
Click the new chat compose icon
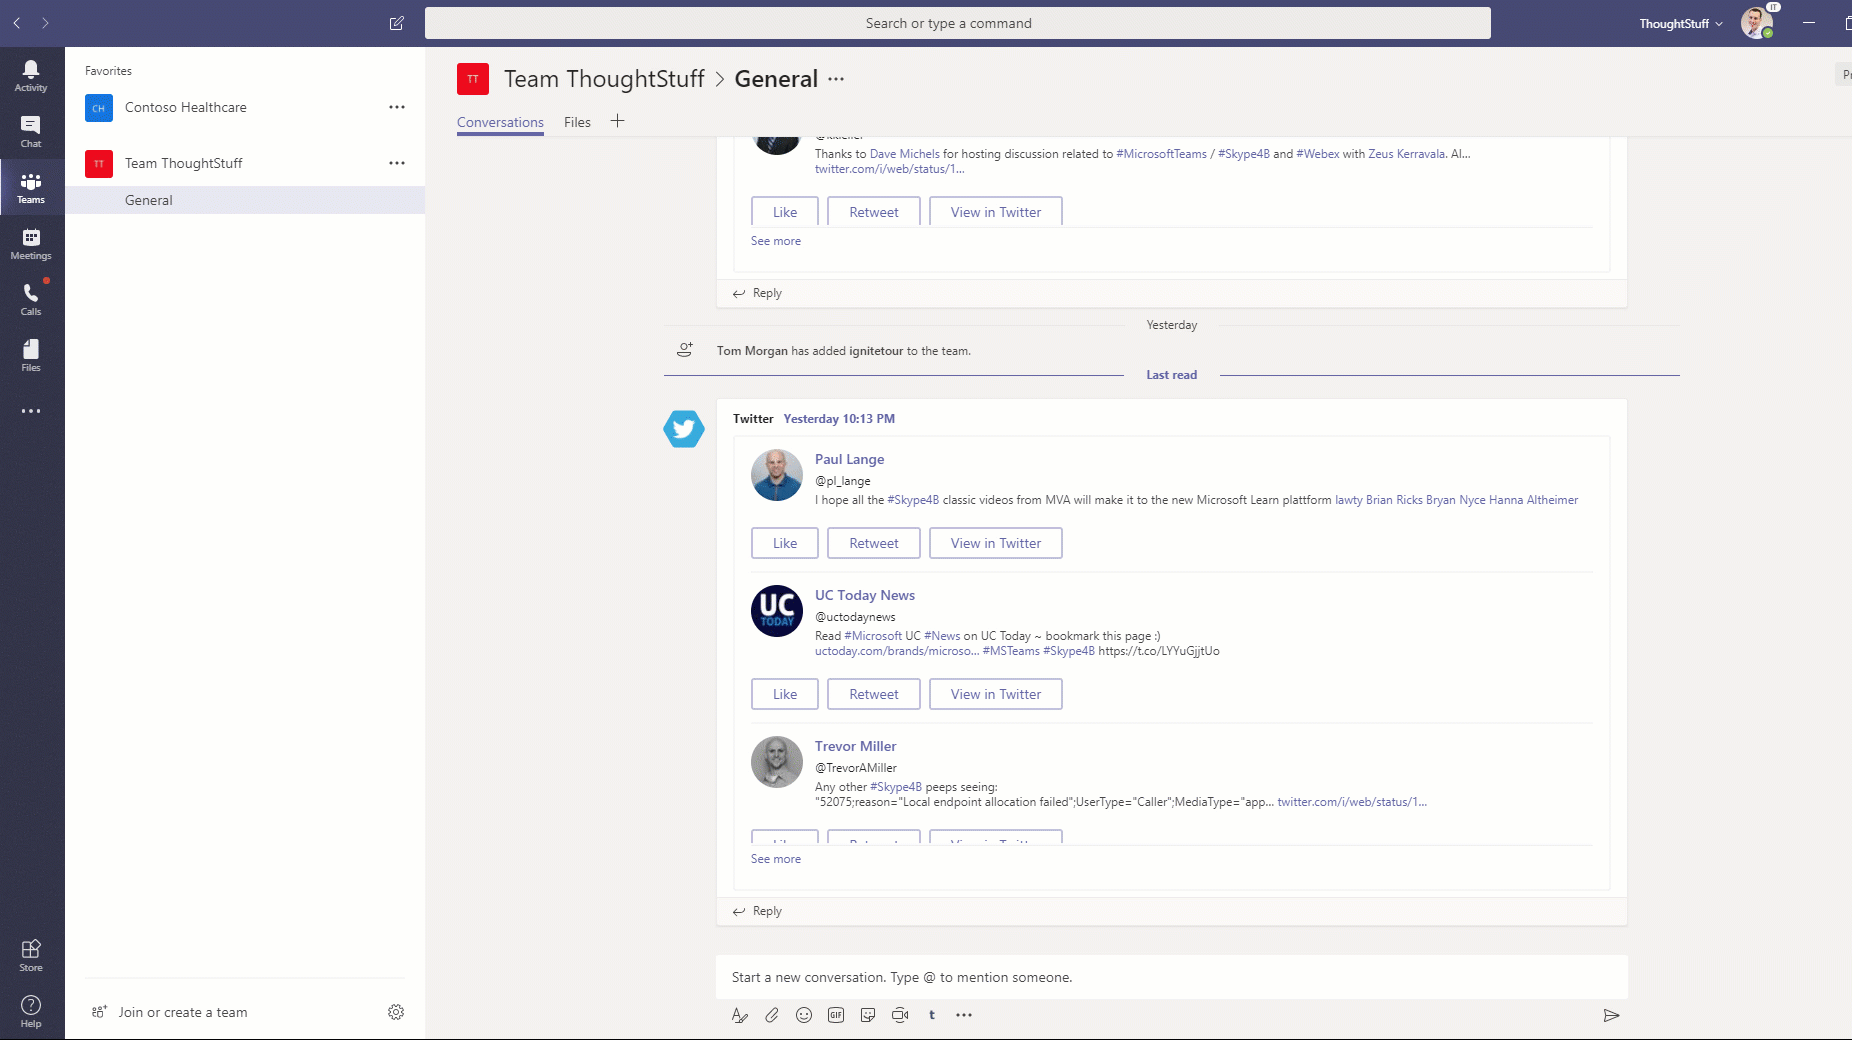(396, 23)
